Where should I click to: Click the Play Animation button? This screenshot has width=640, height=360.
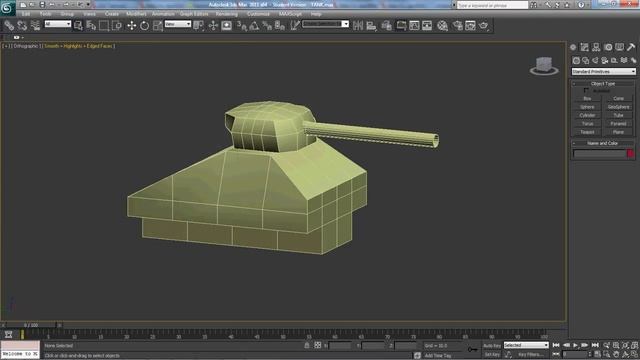pos(576,345)
